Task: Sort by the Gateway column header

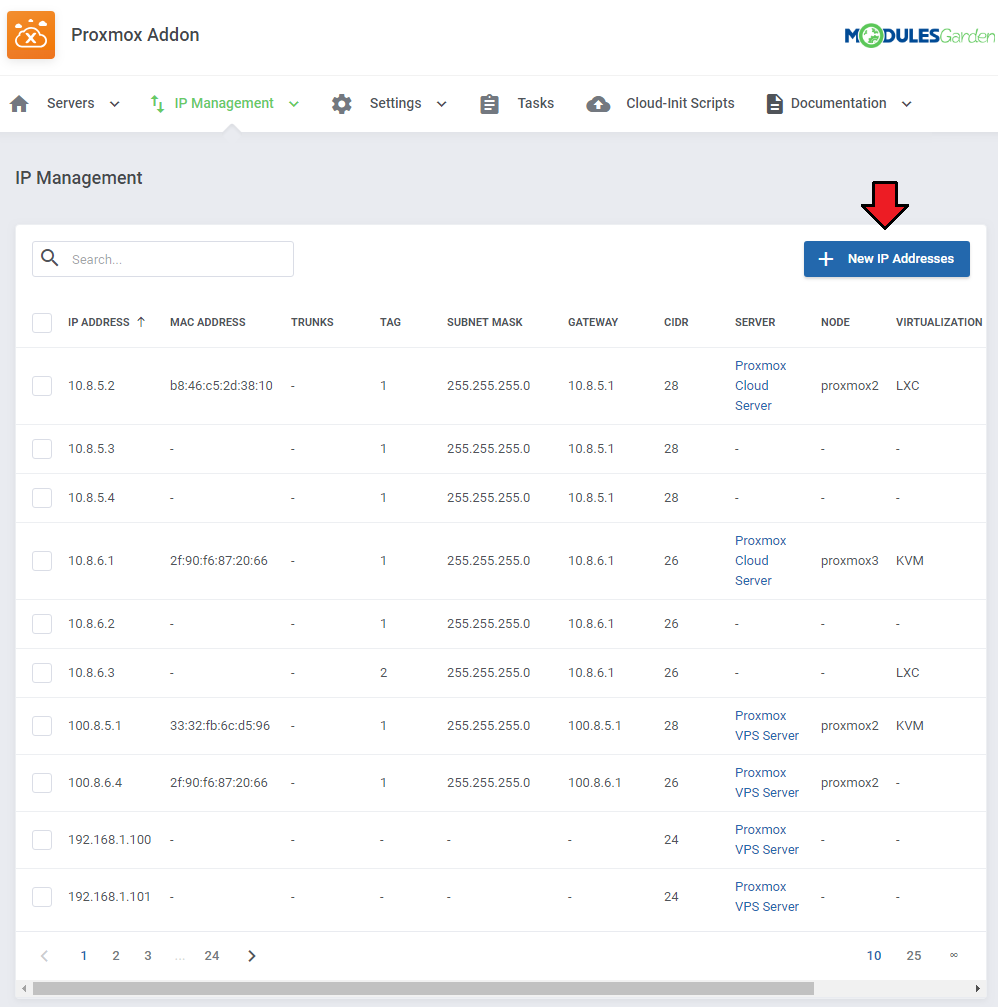Action: tap(593, 322)
